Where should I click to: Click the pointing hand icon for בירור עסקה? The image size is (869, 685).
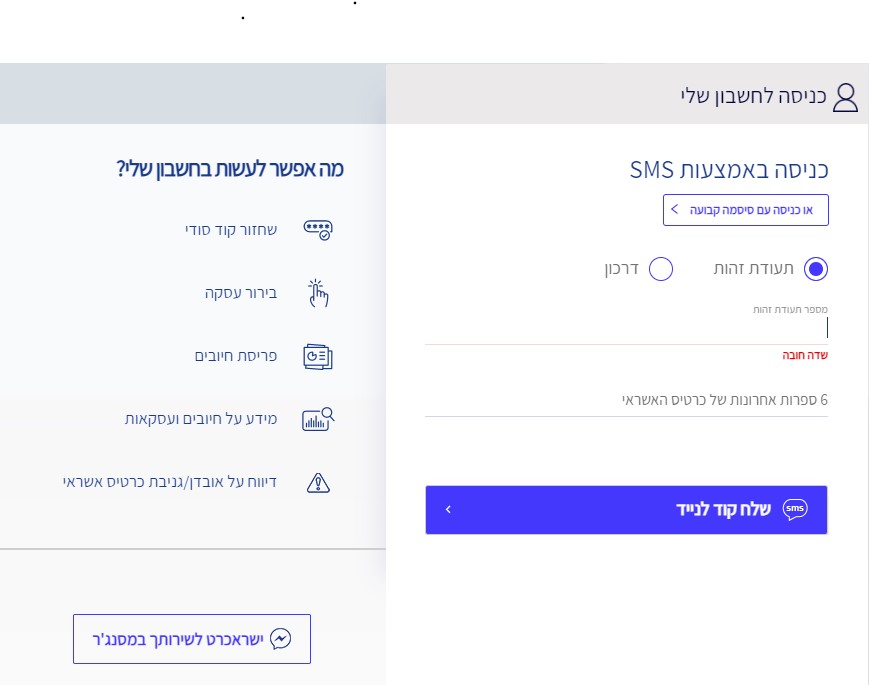318,293
